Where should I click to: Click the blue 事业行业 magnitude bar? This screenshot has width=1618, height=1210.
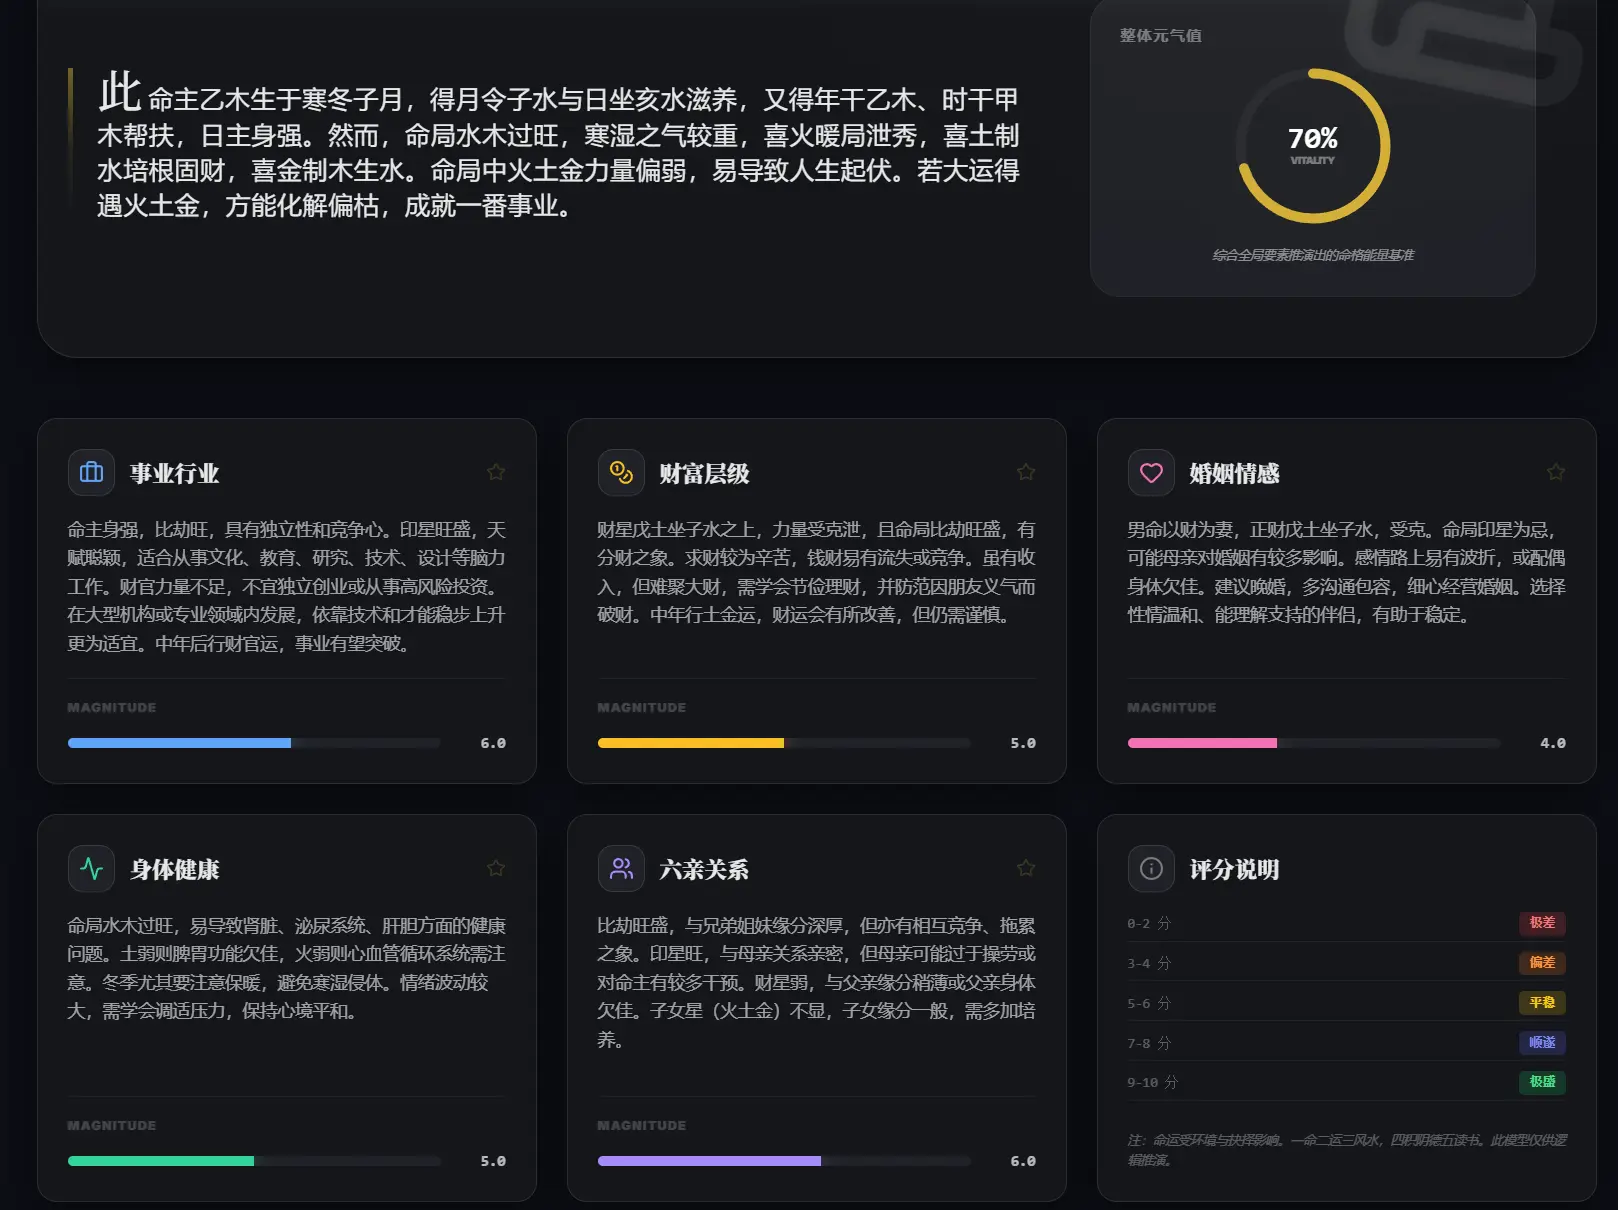coord(180,743)
